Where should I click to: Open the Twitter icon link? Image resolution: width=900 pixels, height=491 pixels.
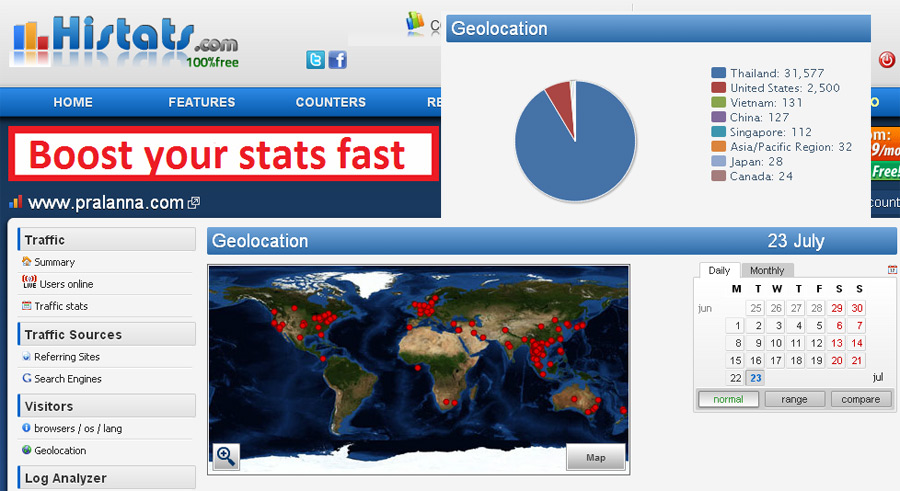pyautogui.click(x=315, y=60)
